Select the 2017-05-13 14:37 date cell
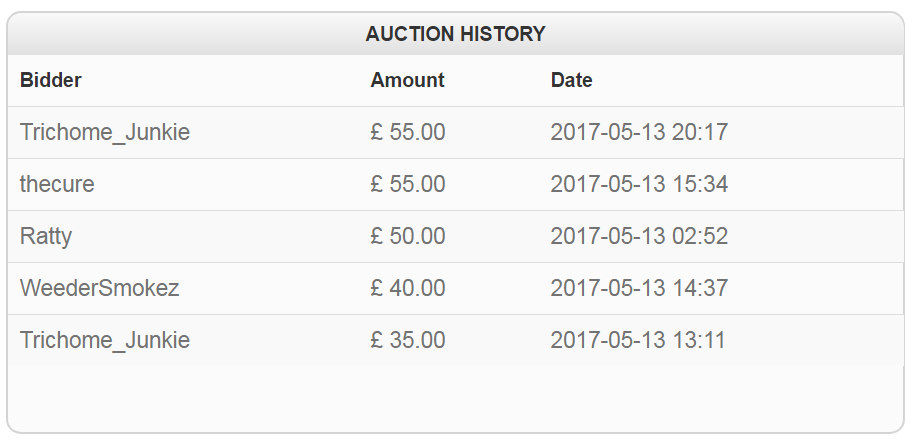The height and width of the screenshot is (447, 913). (x=639, y=288)
